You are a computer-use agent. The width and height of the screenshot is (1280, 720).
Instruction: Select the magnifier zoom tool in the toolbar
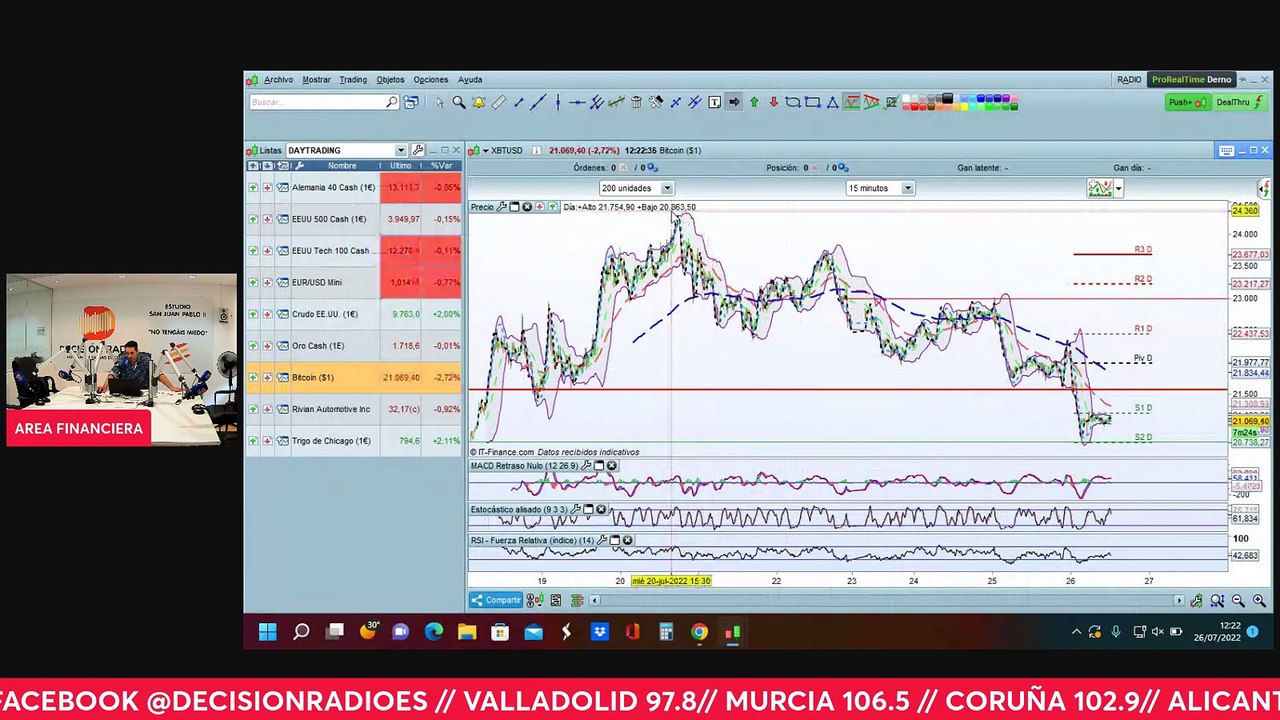pos(459,102)
